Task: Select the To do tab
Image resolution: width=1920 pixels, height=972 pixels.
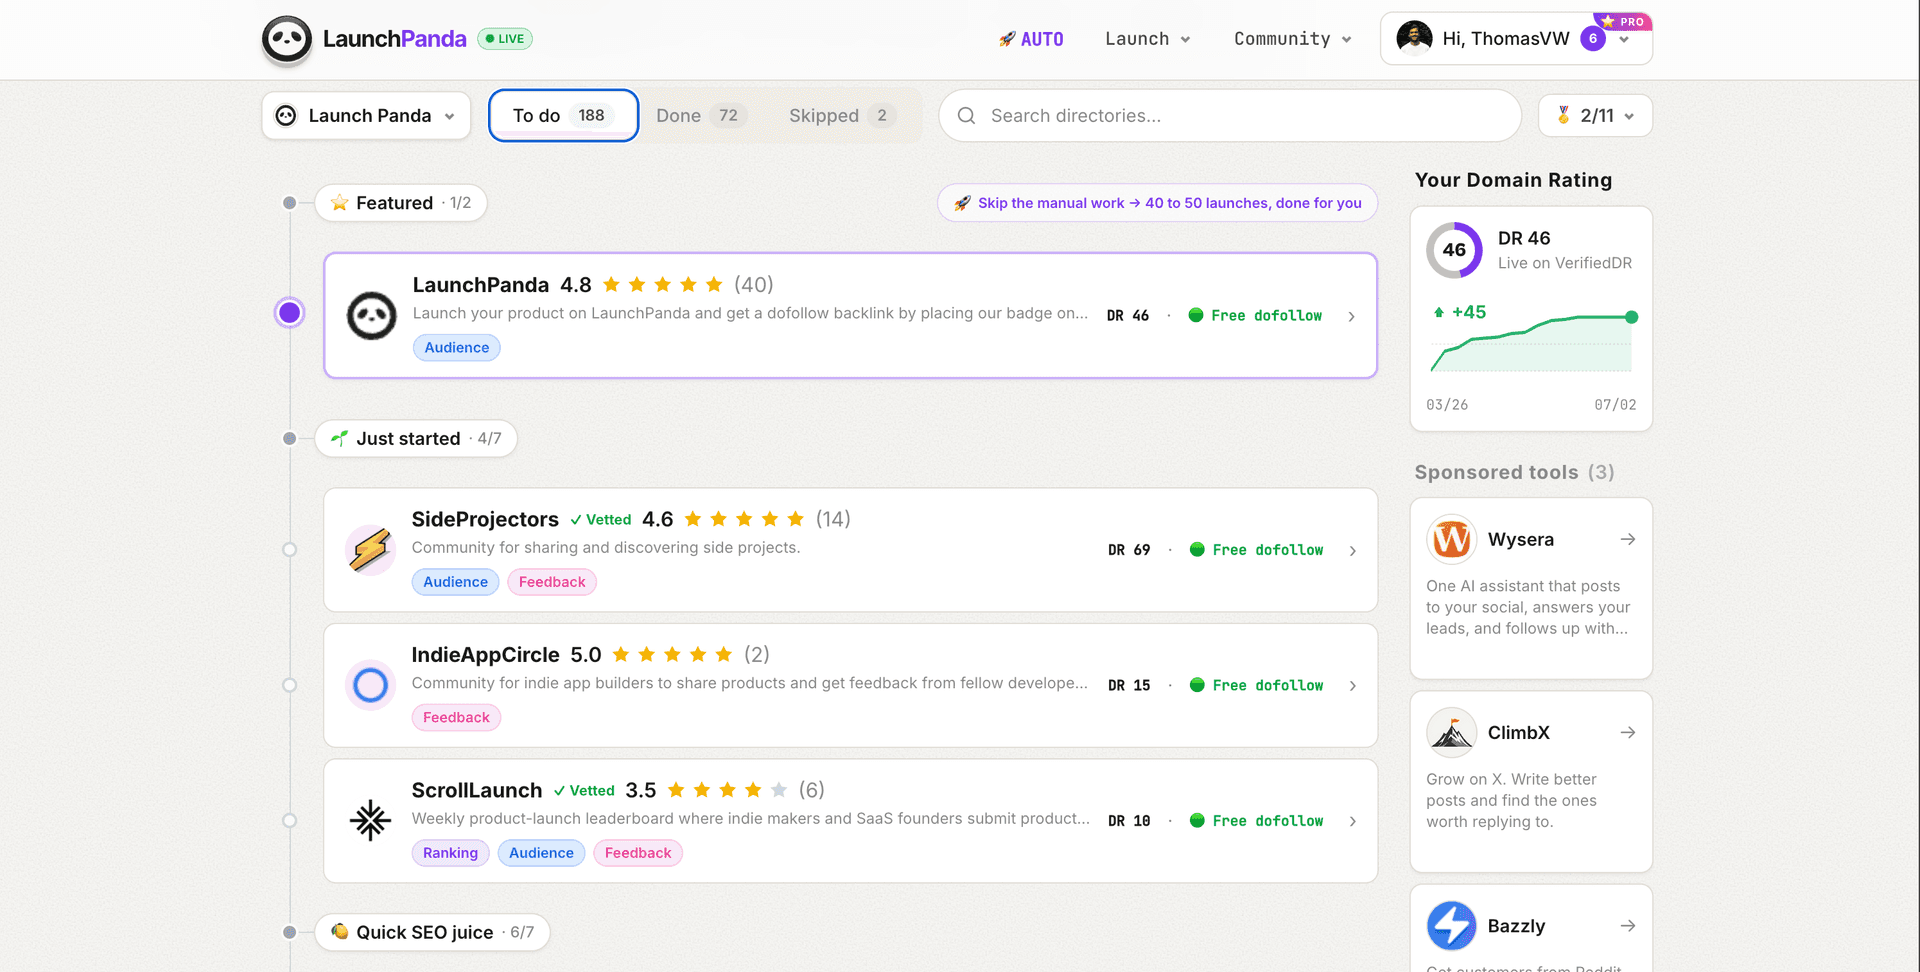Action: [x=563, y=116]
